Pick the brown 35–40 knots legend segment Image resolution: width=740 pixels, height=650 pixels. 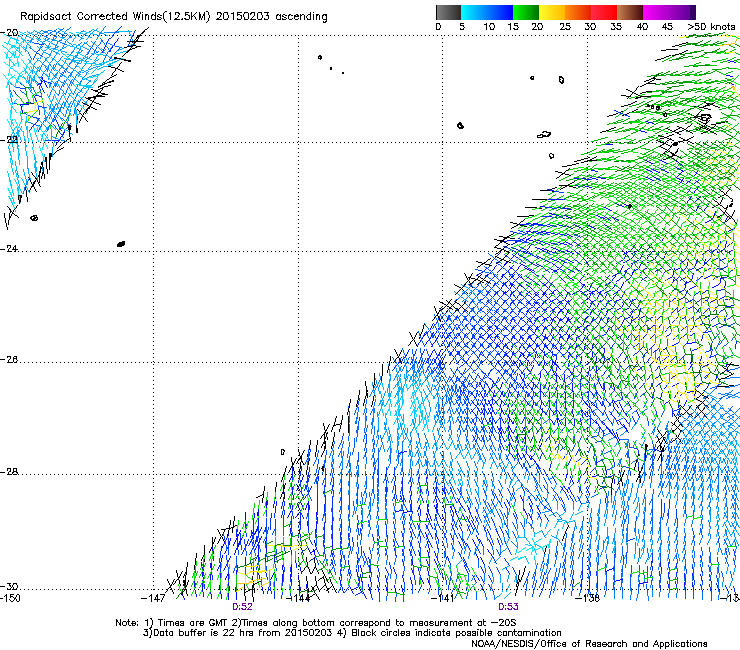[630, 12]
